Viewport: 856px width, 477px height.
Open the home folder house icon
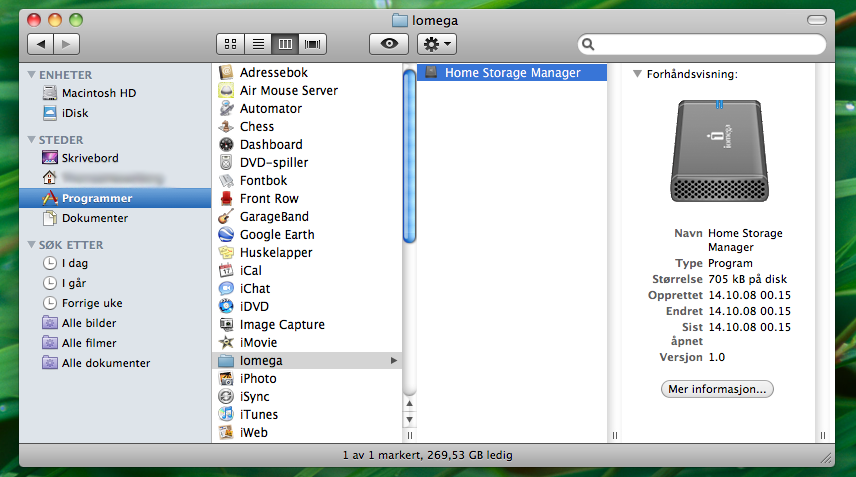click(50, 178)
